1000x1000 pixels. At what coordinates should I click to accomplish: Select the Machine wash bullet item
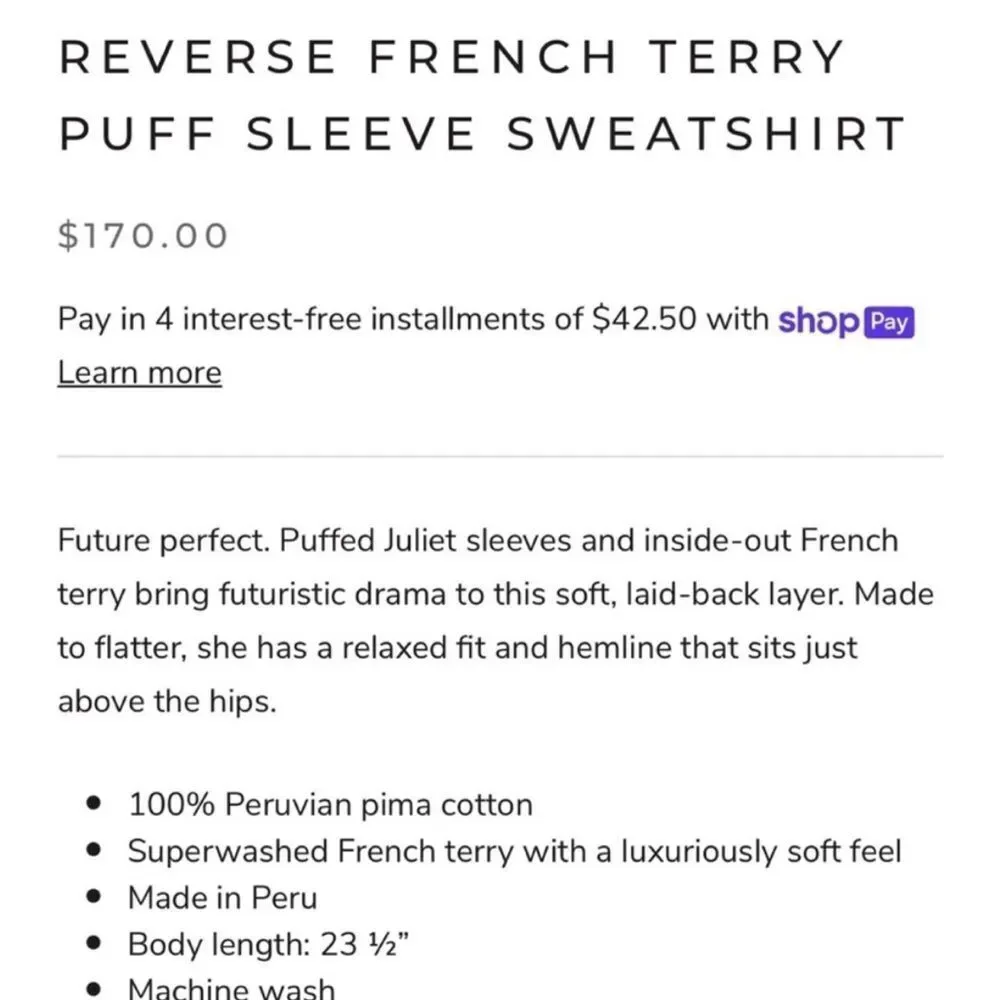point(230,987)
